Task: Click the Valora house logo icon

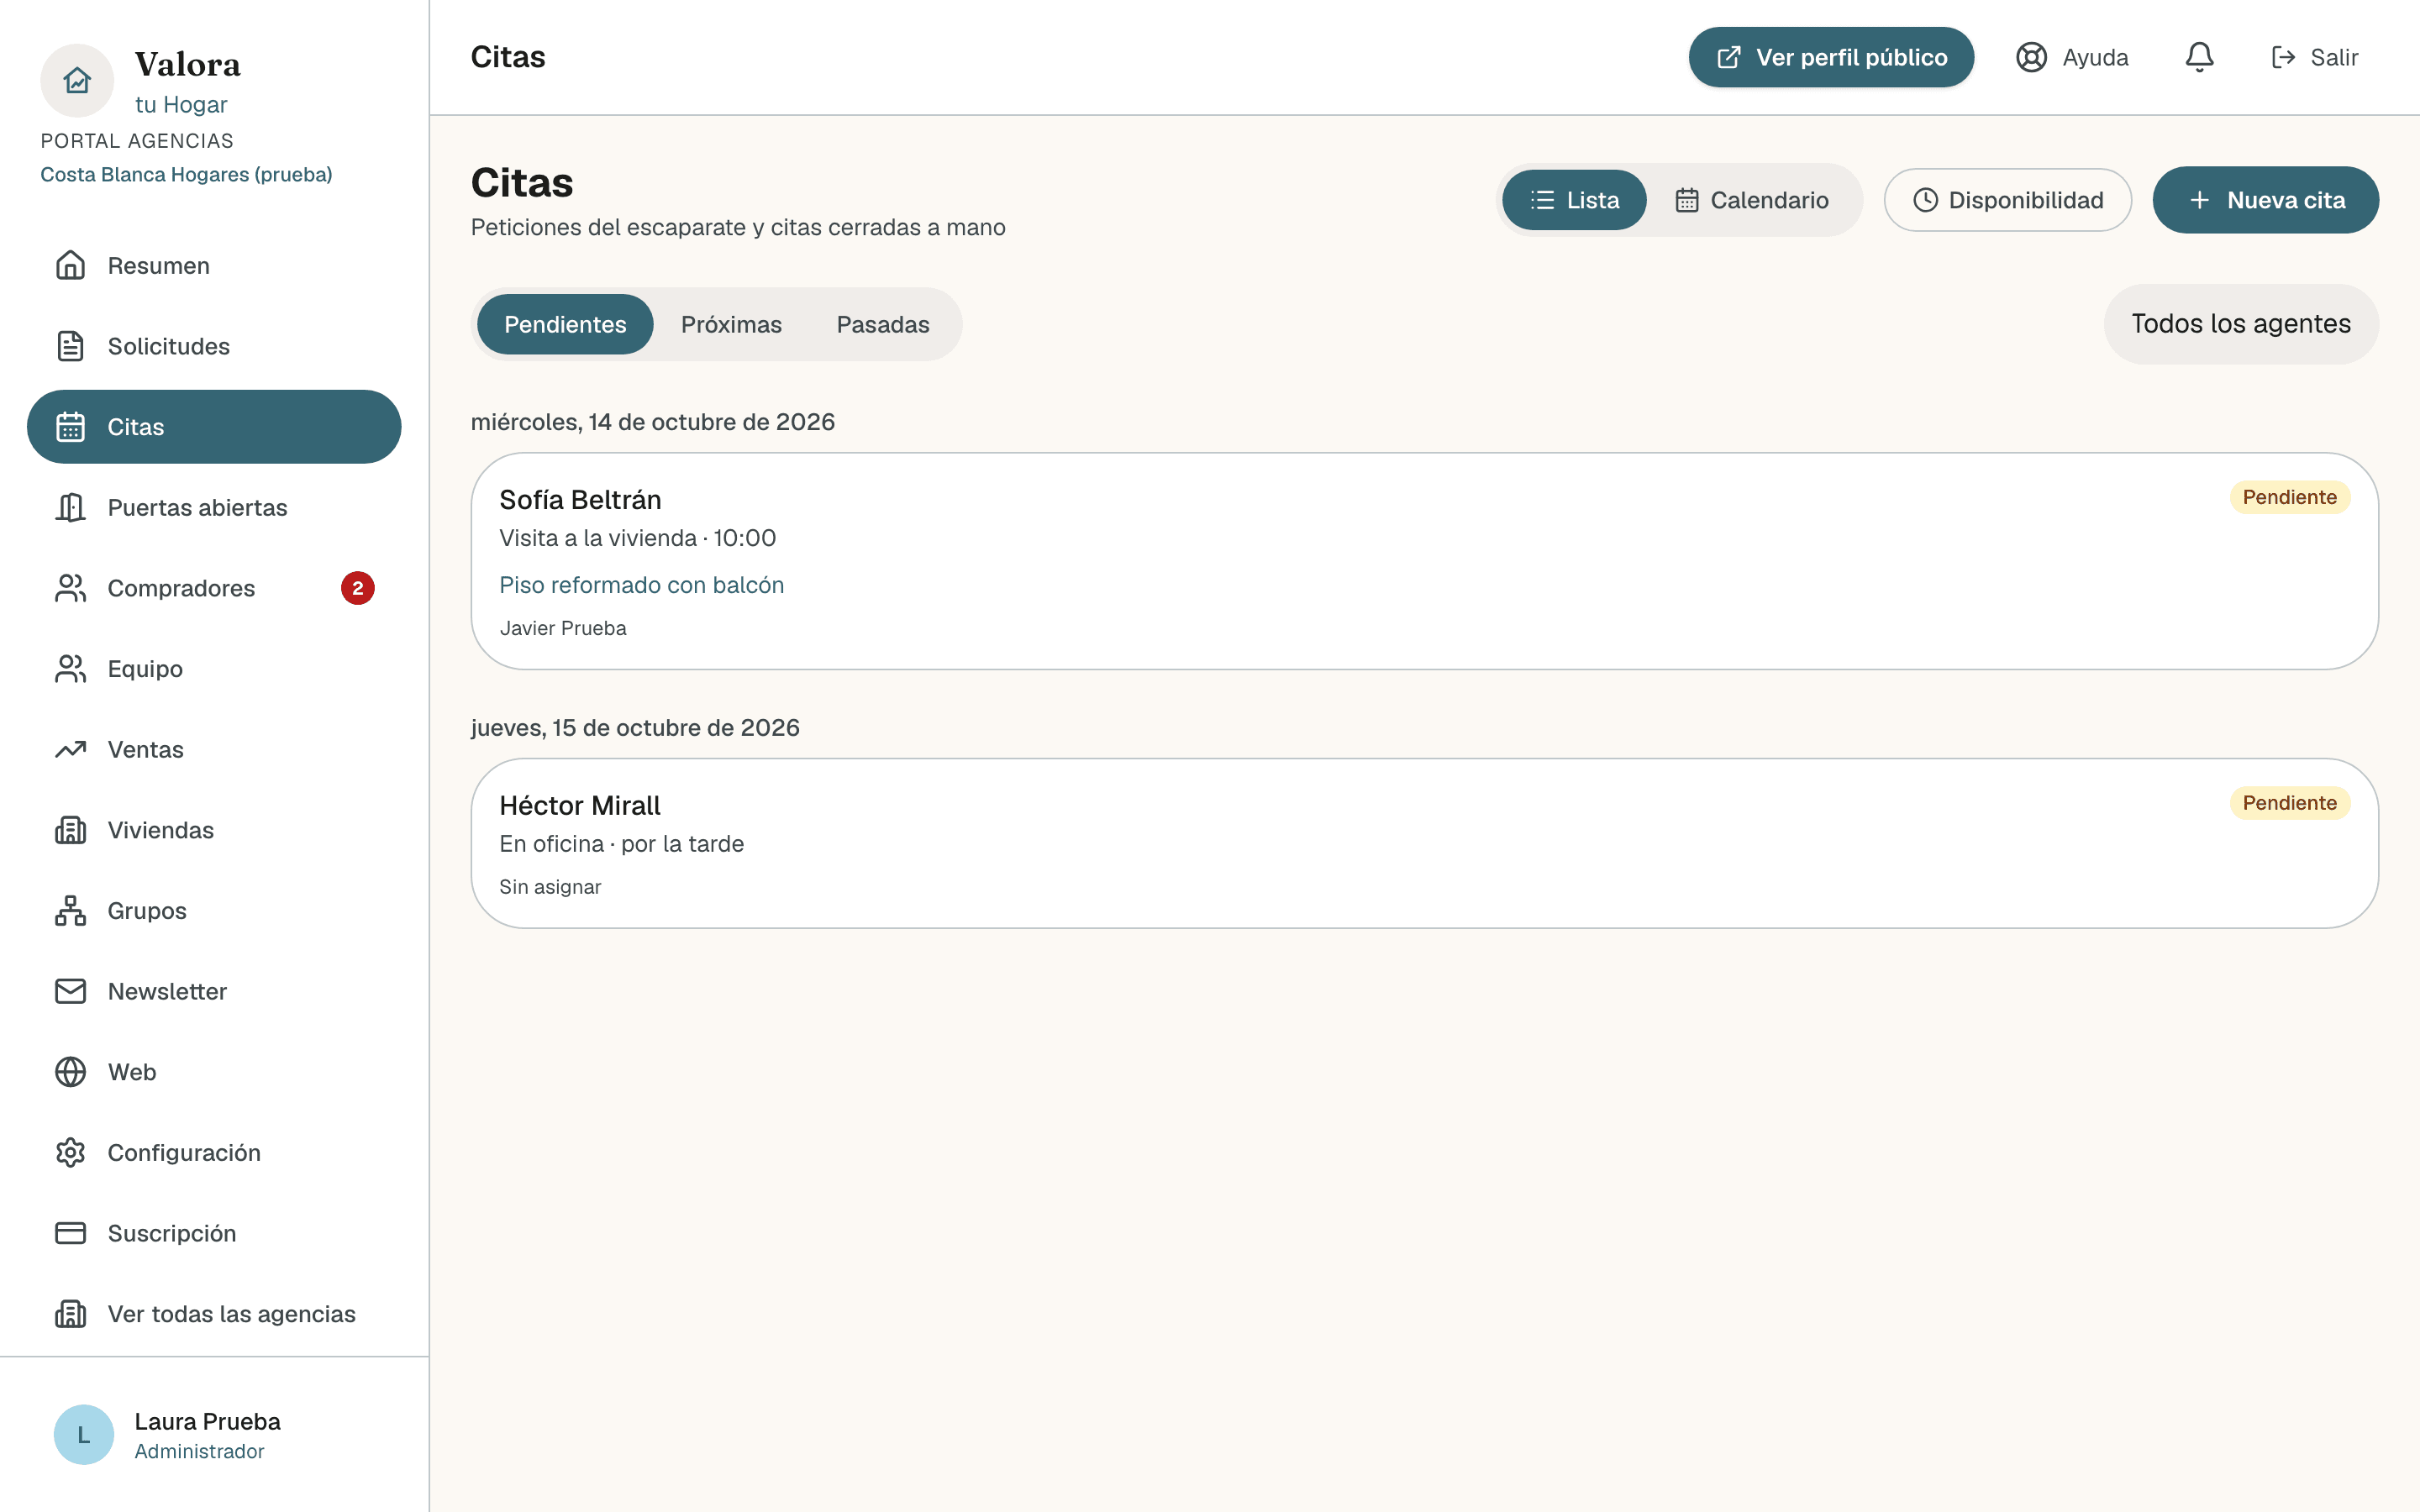Action: pyautogui.click(x=77, y=80)
